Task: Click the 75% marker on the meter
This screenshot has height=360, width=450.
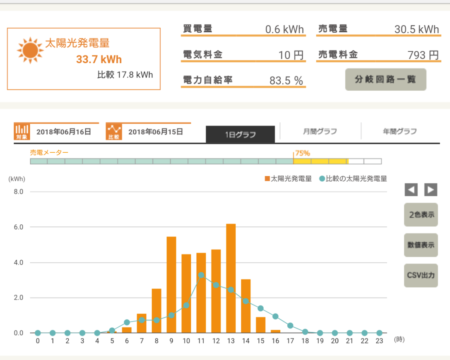Action: tap(303, 153)
